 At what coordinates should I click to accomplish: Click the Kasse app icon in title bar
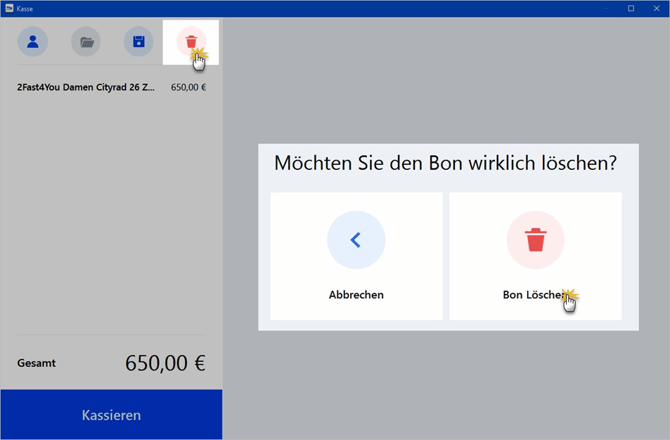pos(9,8)
